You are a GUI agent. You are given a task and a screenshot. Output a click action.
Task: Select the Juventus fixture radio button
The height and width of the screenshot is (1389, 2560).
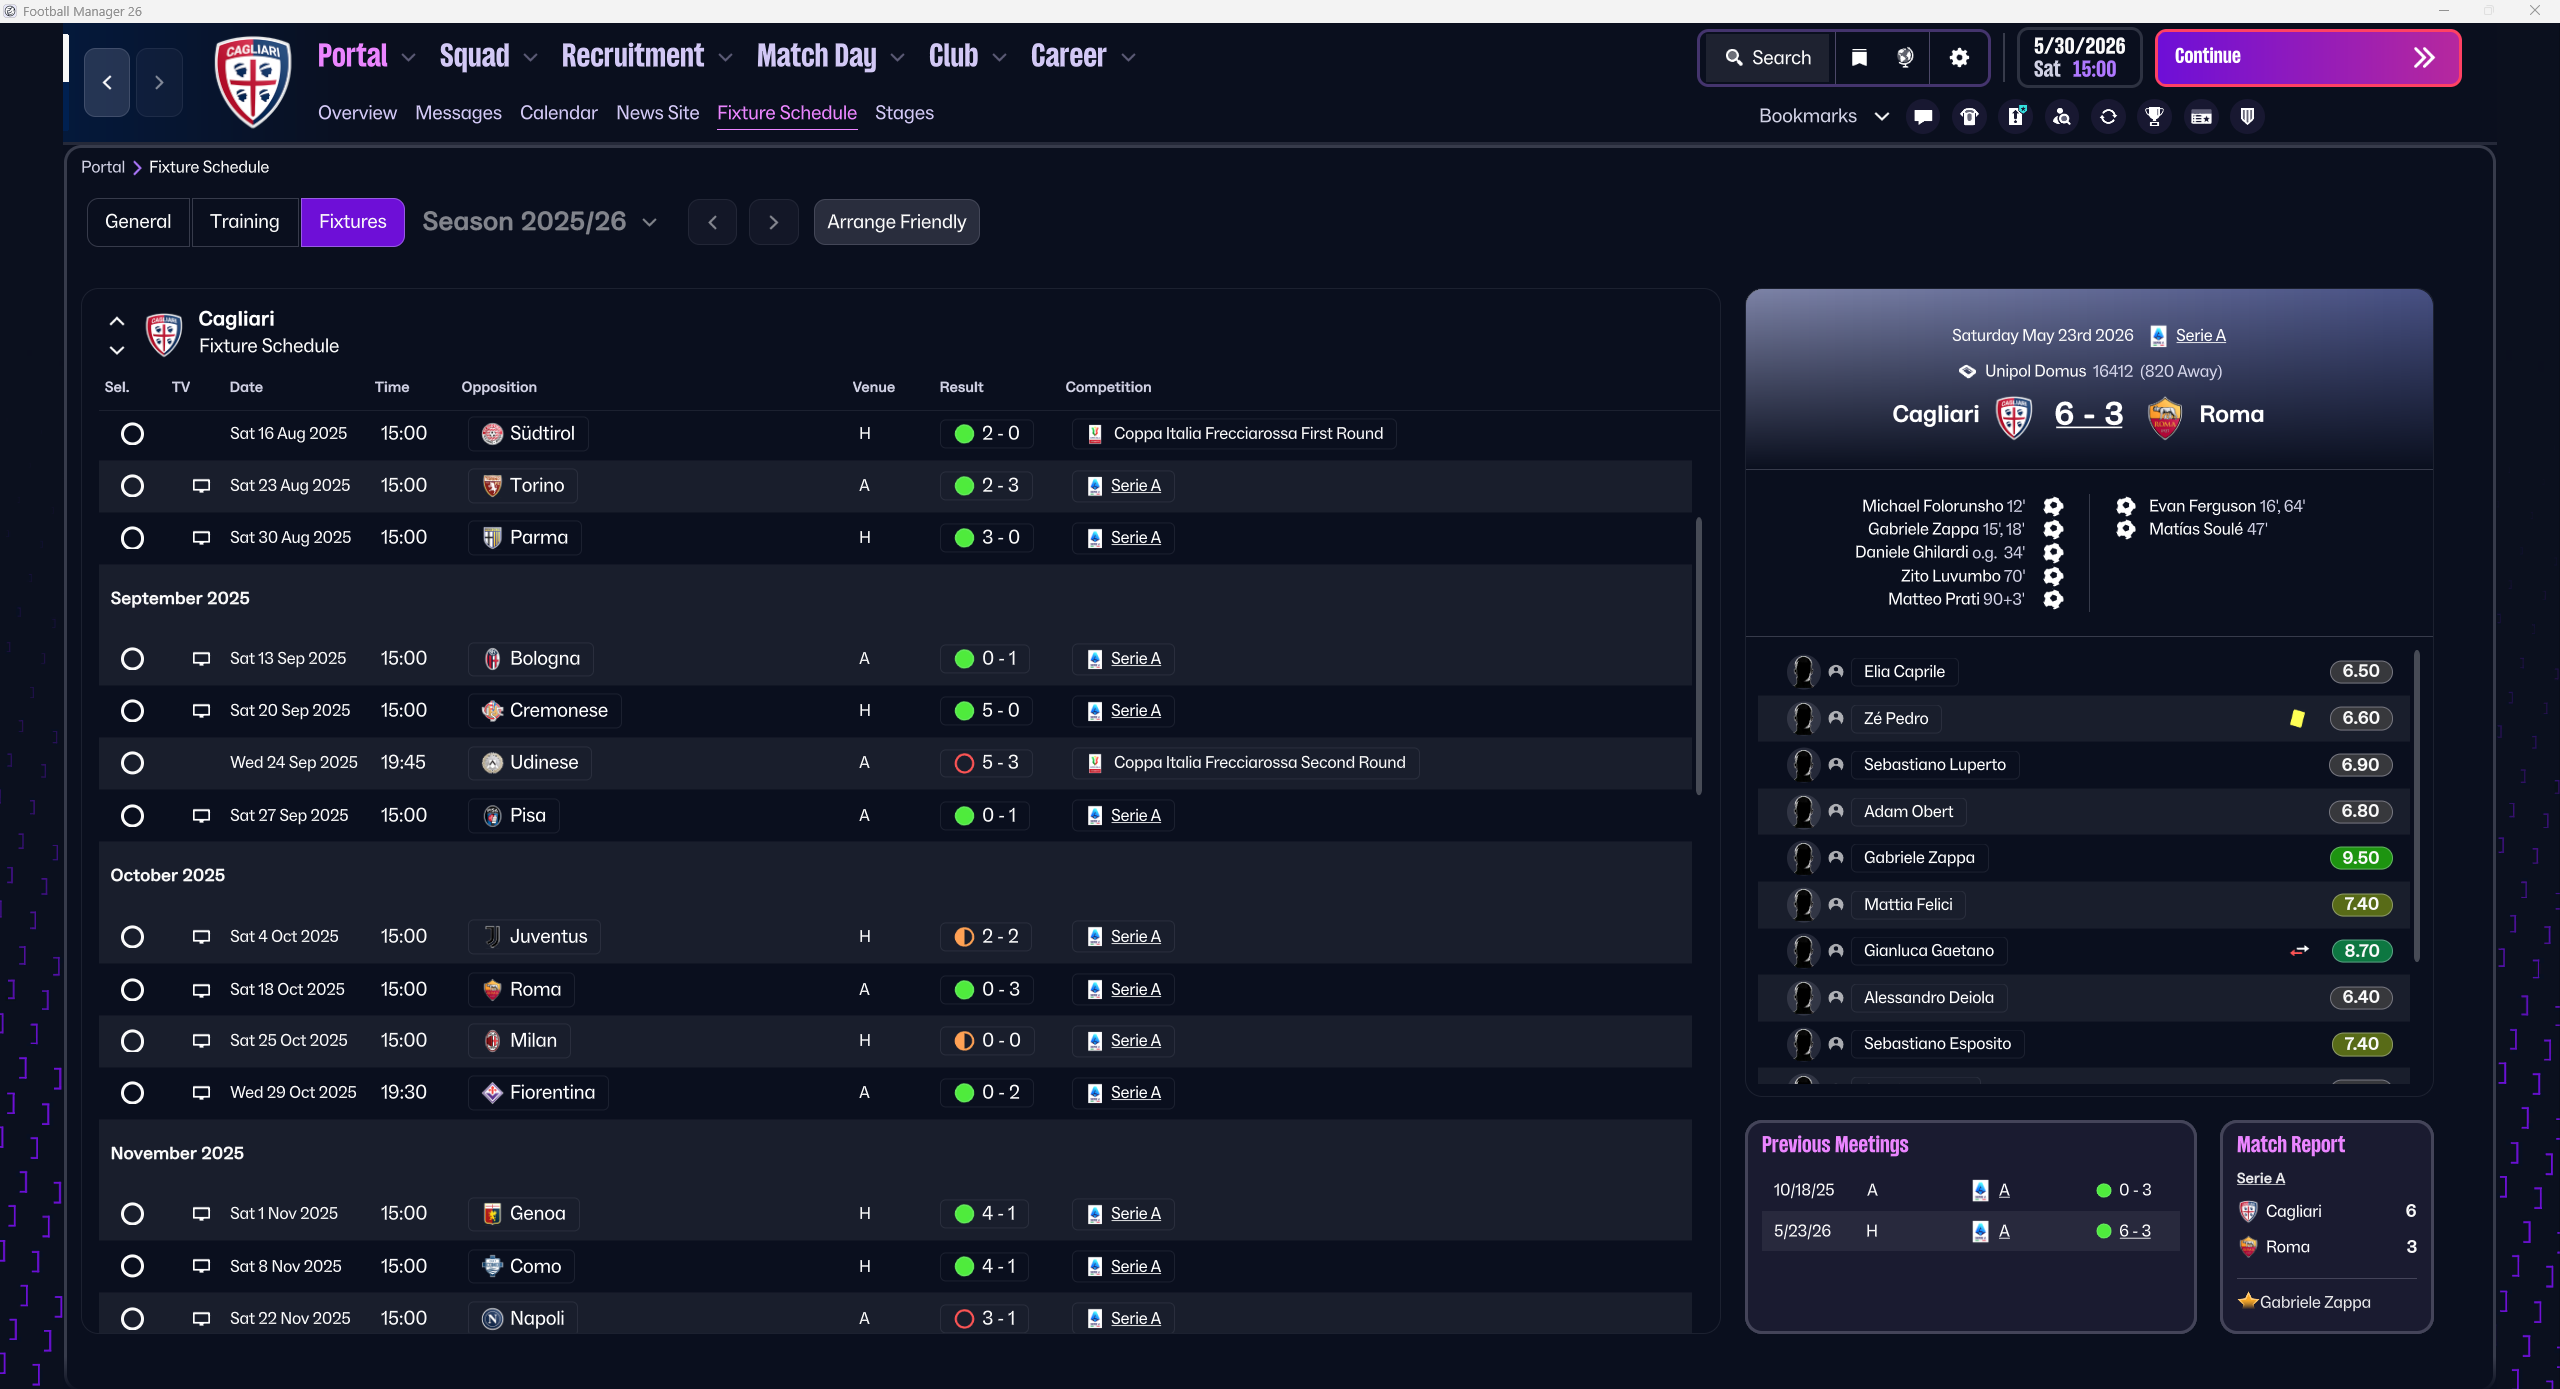132,937
